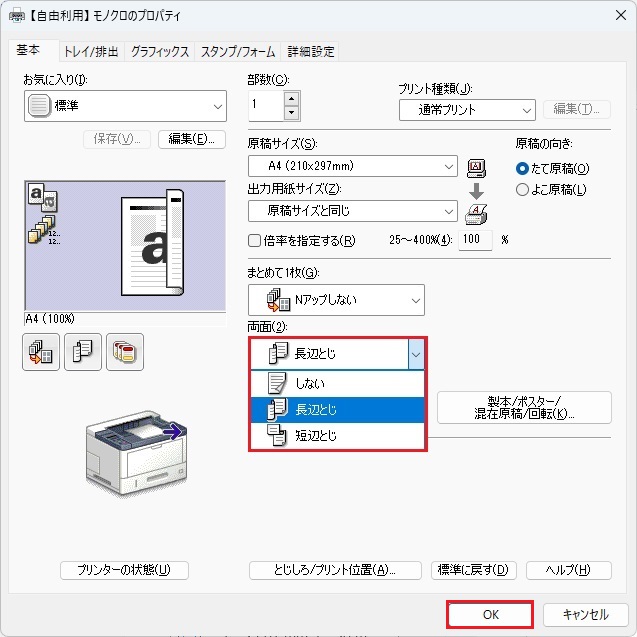Click 標準に戻す reset button

(x=474, y=570)
